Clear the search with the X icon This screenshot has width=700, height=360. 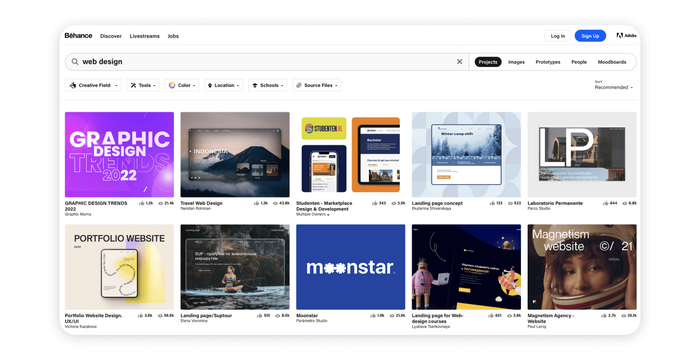(x=459, y=62)
